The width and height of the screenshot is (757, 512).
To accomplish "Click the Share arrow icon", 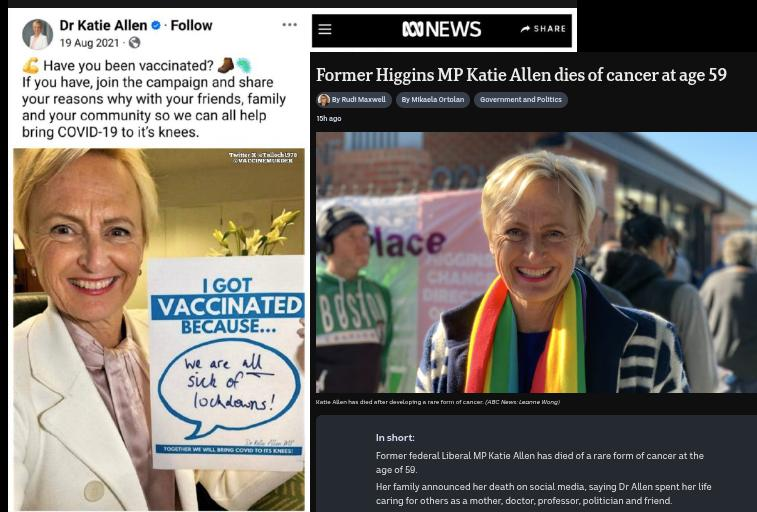I will [x=525, y=29].
